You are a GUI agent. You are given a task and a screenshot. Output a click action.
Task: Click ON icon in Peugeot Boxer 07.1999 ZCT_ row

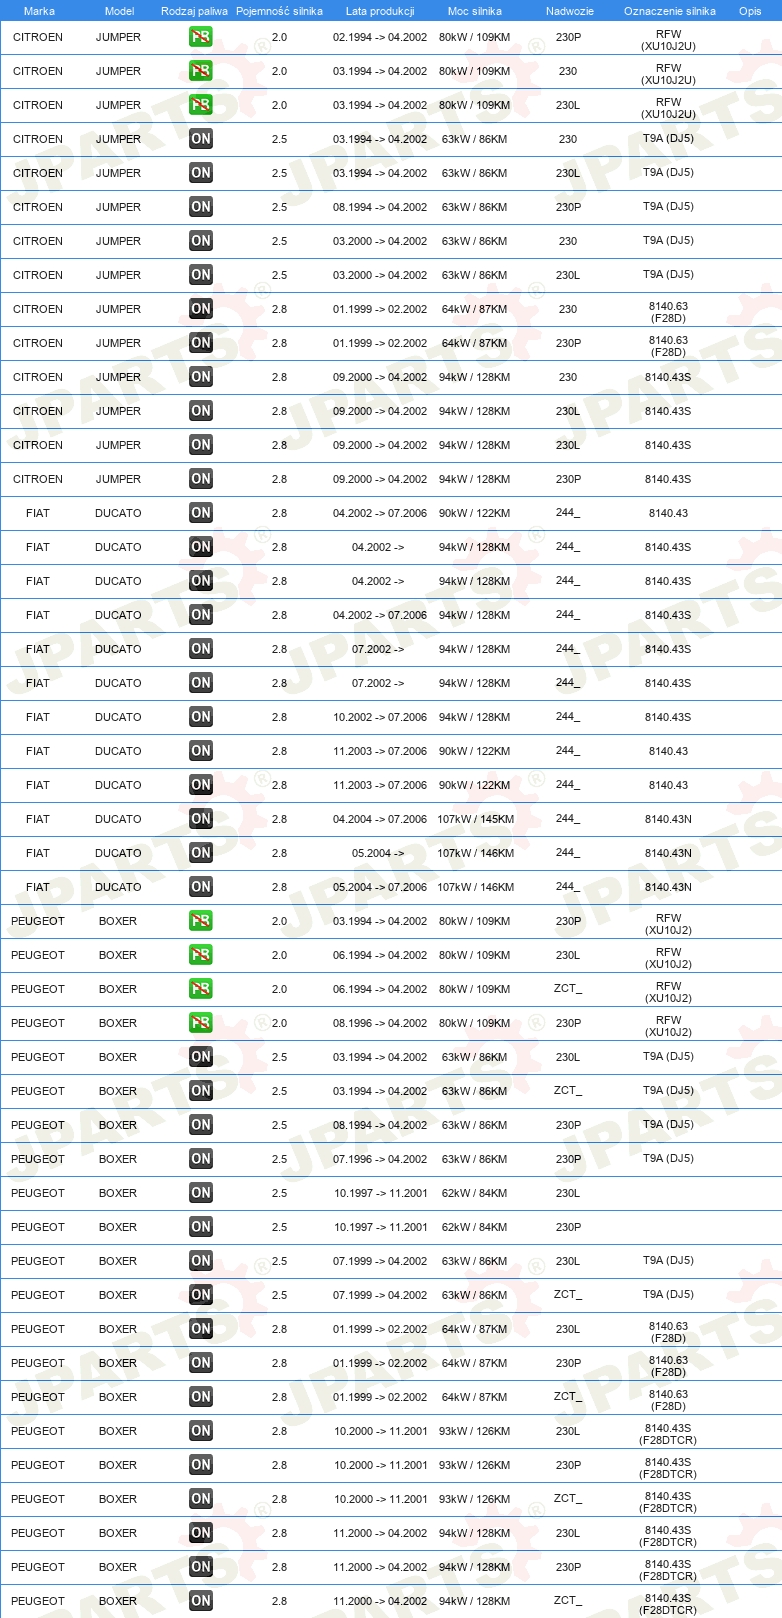tap(201, 1295)
